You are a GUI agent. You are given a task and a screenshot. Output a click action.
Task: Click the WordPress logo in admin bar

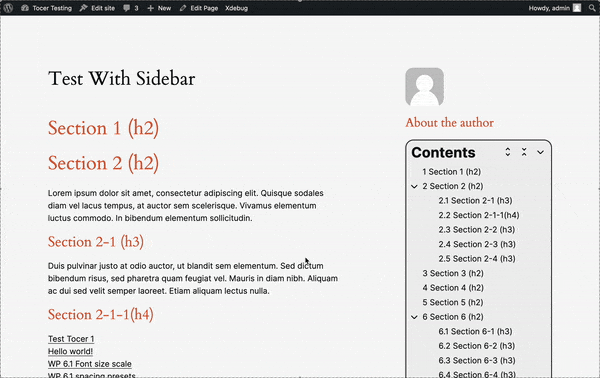coord(8,8)
